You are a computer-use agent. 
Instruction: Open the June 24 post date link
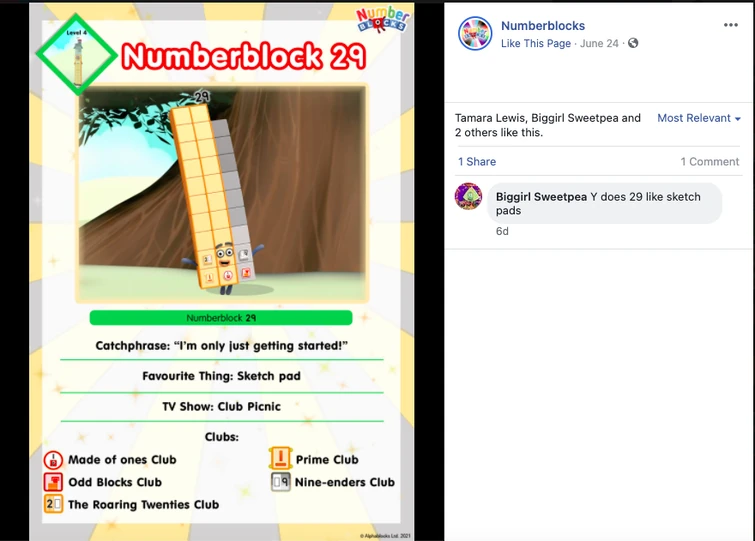pyautogui.click(x=599, y=43)
